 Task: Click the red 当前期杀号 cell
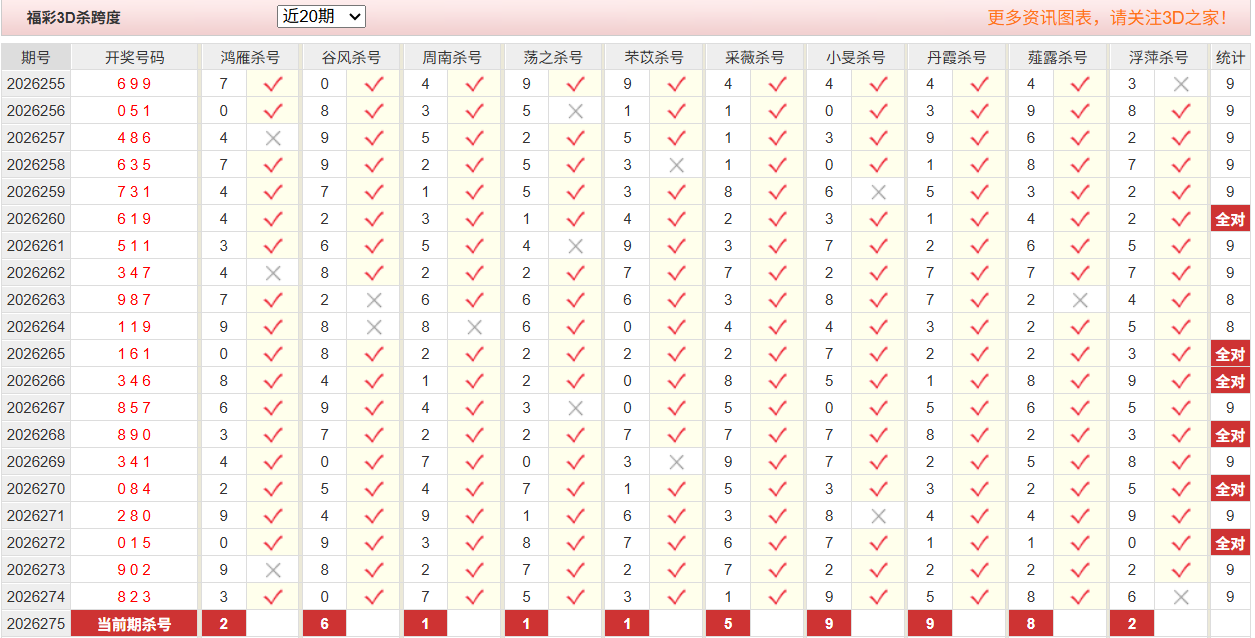pyautogui.click(x=134, y=624)
